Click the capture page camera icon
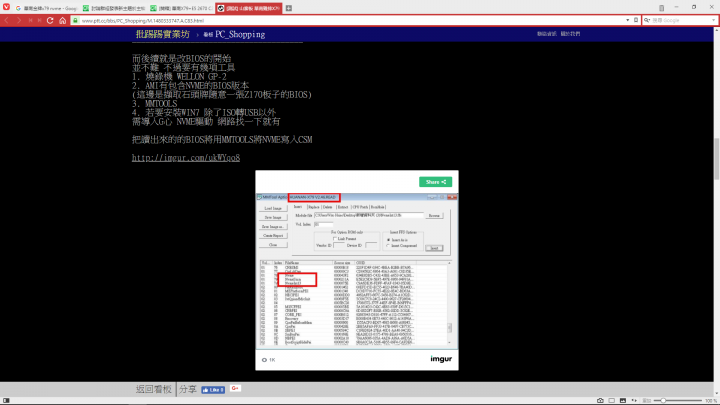The image size is (720, 405). pyautogui.click(x=600, y=401)
